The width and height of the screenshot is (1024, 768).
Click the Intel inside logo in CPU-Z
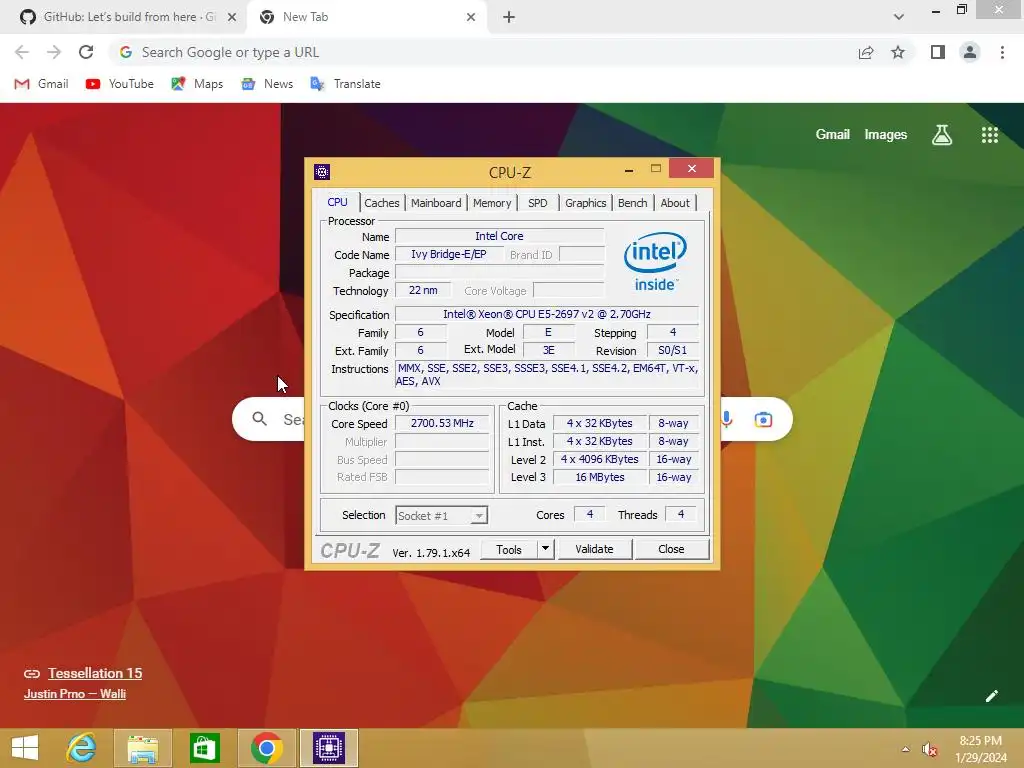[655, 261]
